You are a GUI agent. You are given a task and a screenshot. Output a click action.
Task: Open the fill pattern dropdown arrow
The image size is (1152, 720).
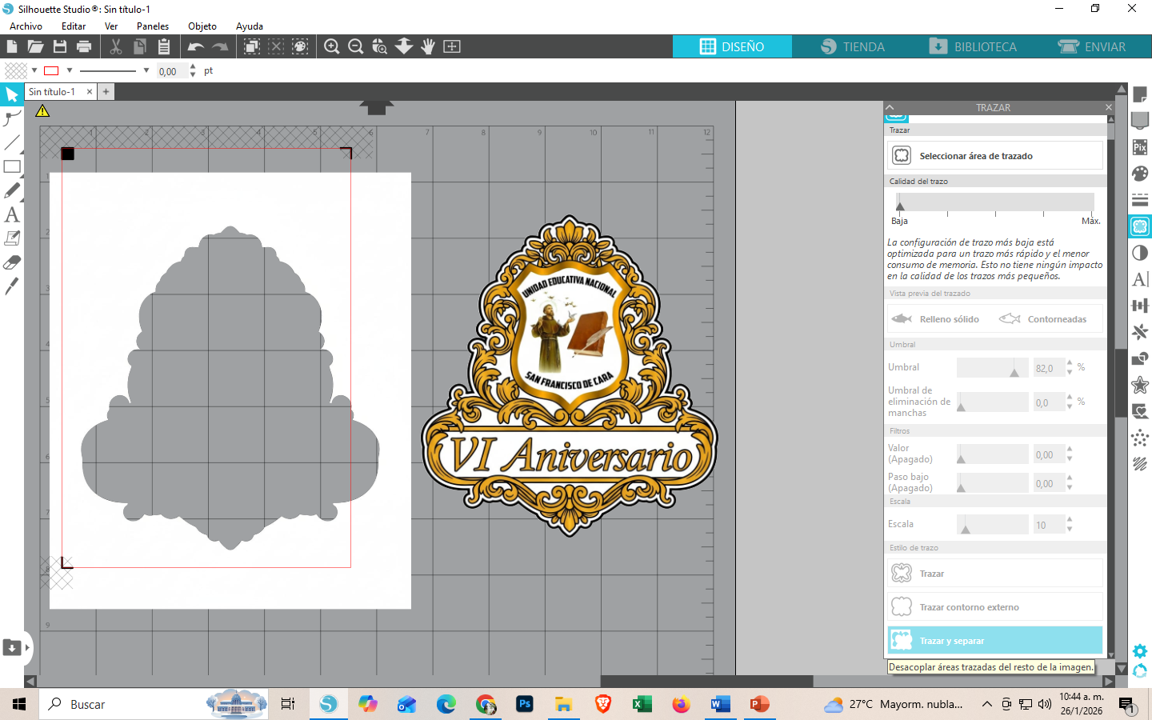[34, 71]
